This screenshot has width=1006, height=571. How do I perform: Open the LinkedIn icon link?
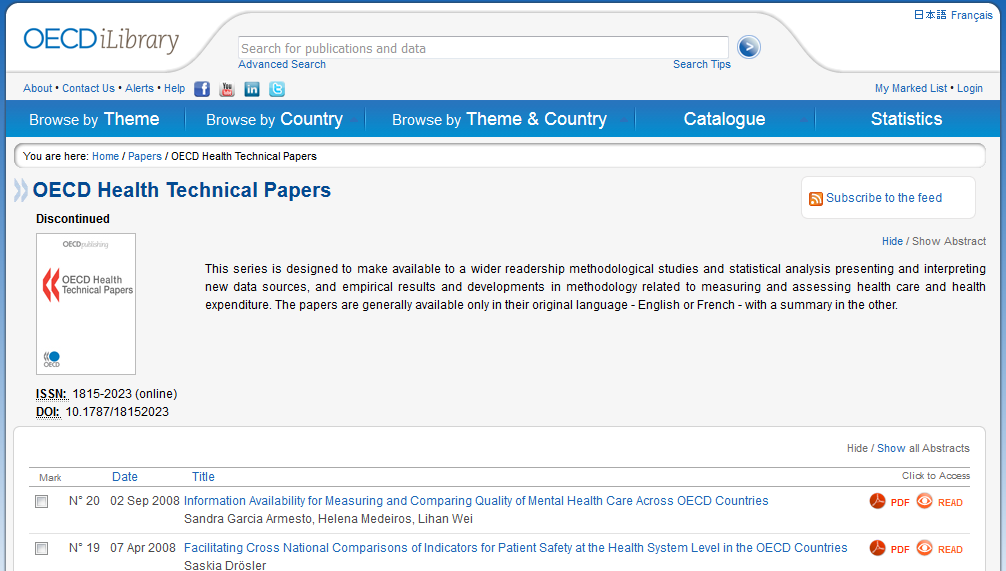[x=252, y=89]
